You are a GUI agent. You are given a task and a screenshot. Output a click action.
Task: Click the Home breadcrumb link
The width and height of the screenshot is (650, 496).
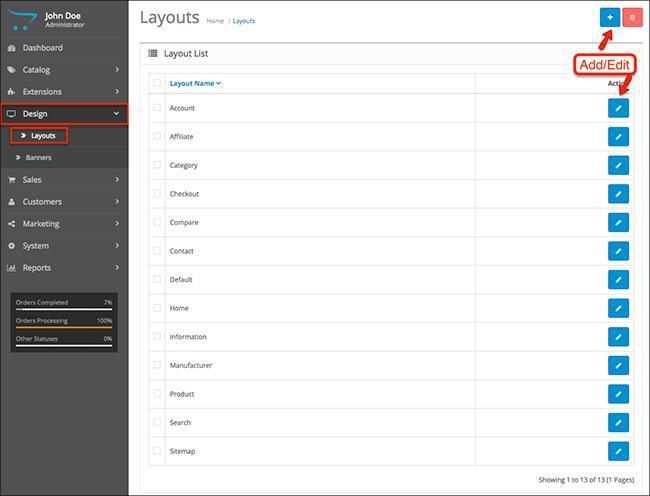click(215, 20)
